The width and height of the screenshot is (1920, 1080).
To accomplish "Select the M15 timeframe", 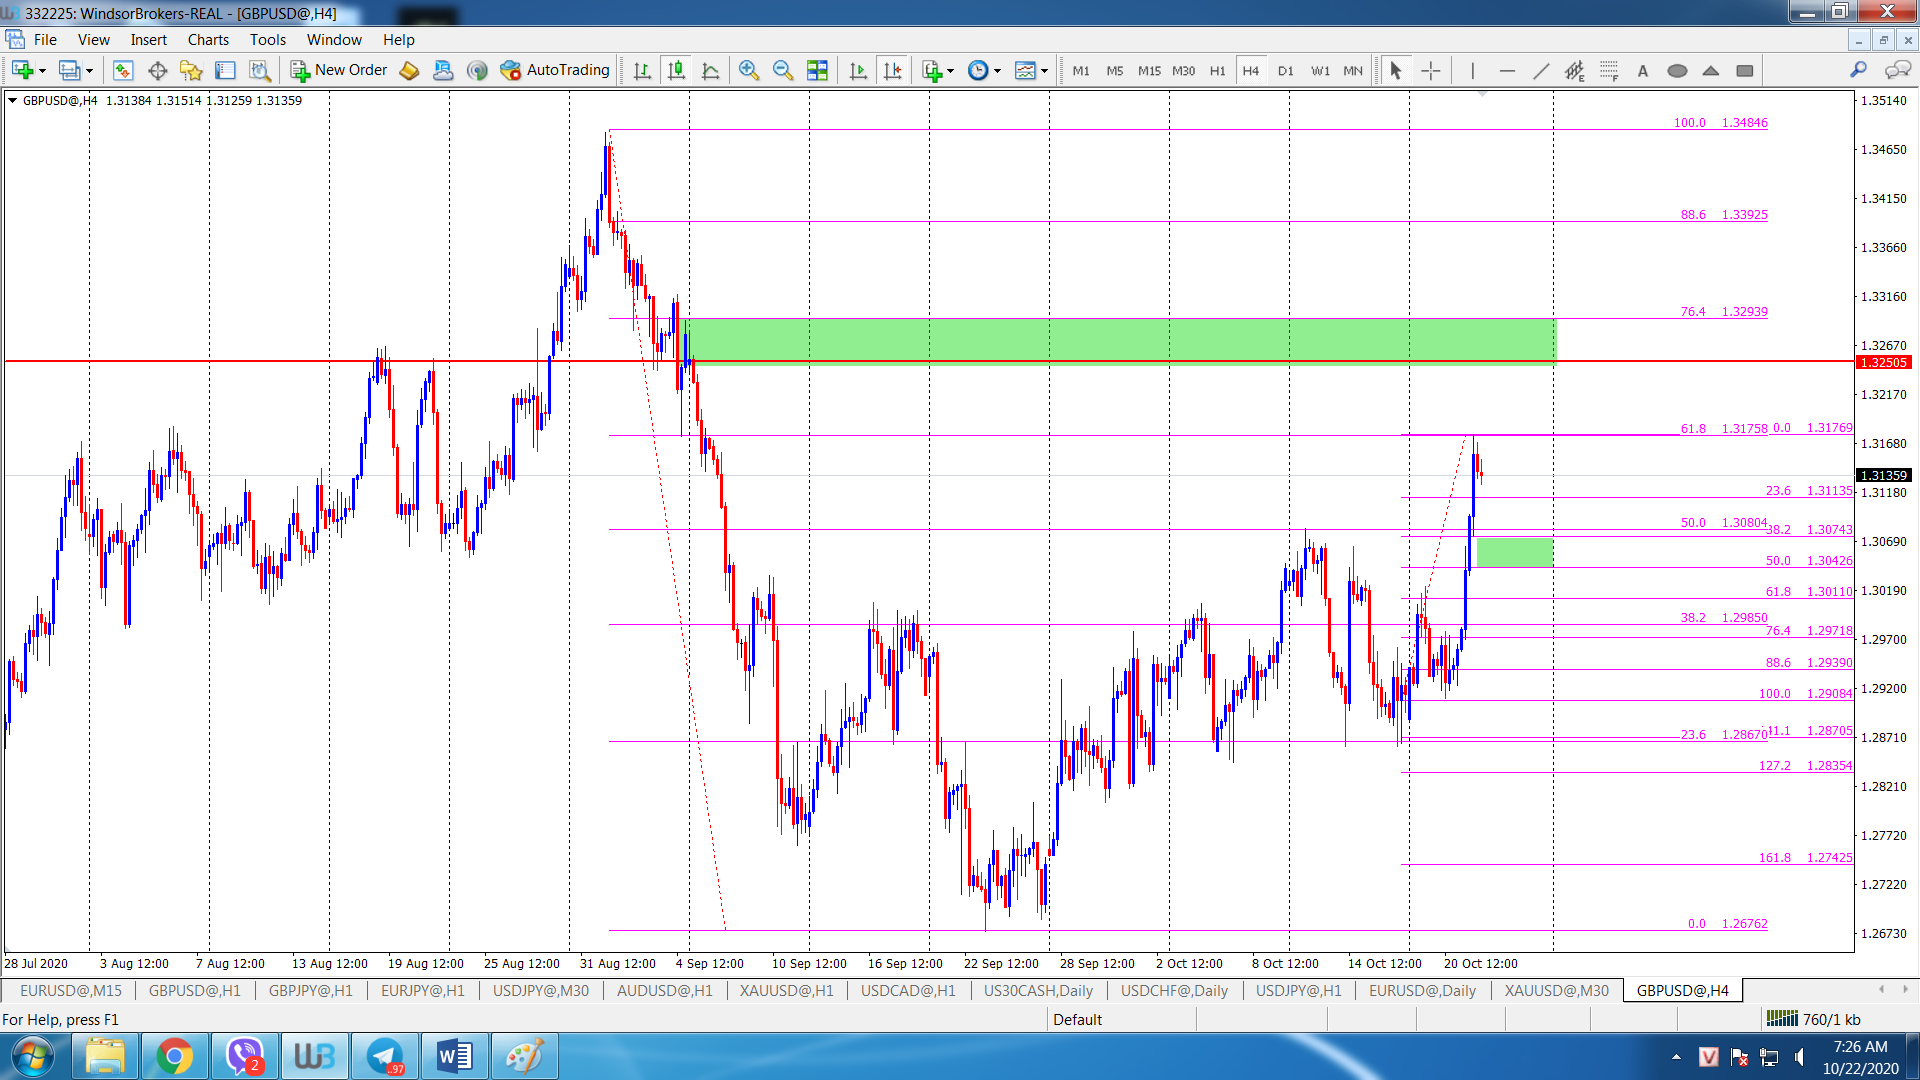I will [1149, 71].
